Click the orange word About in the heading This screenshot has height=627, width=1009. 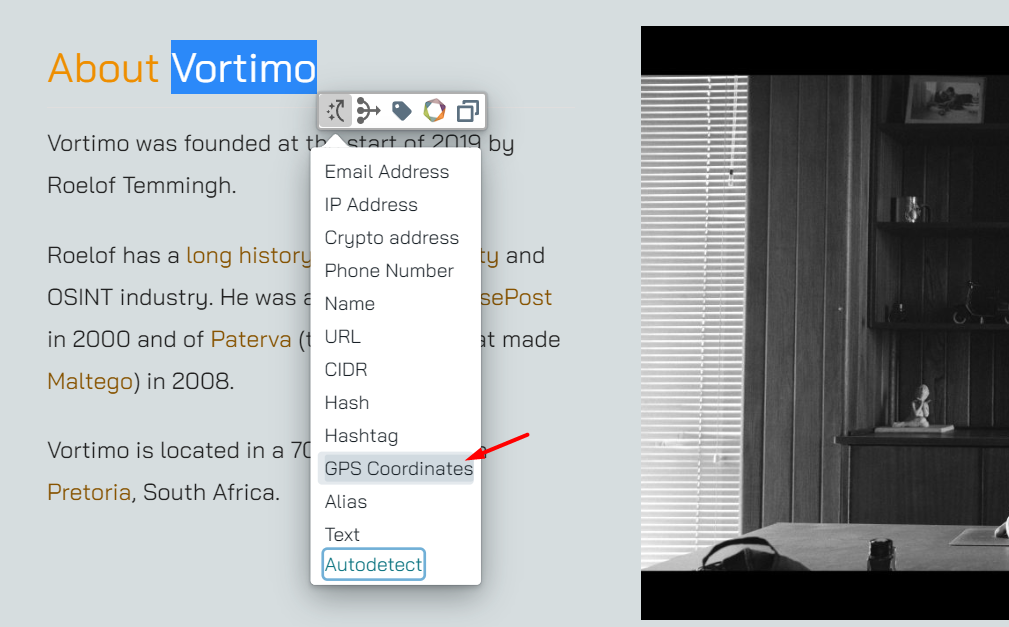click(x=103, y=68)
